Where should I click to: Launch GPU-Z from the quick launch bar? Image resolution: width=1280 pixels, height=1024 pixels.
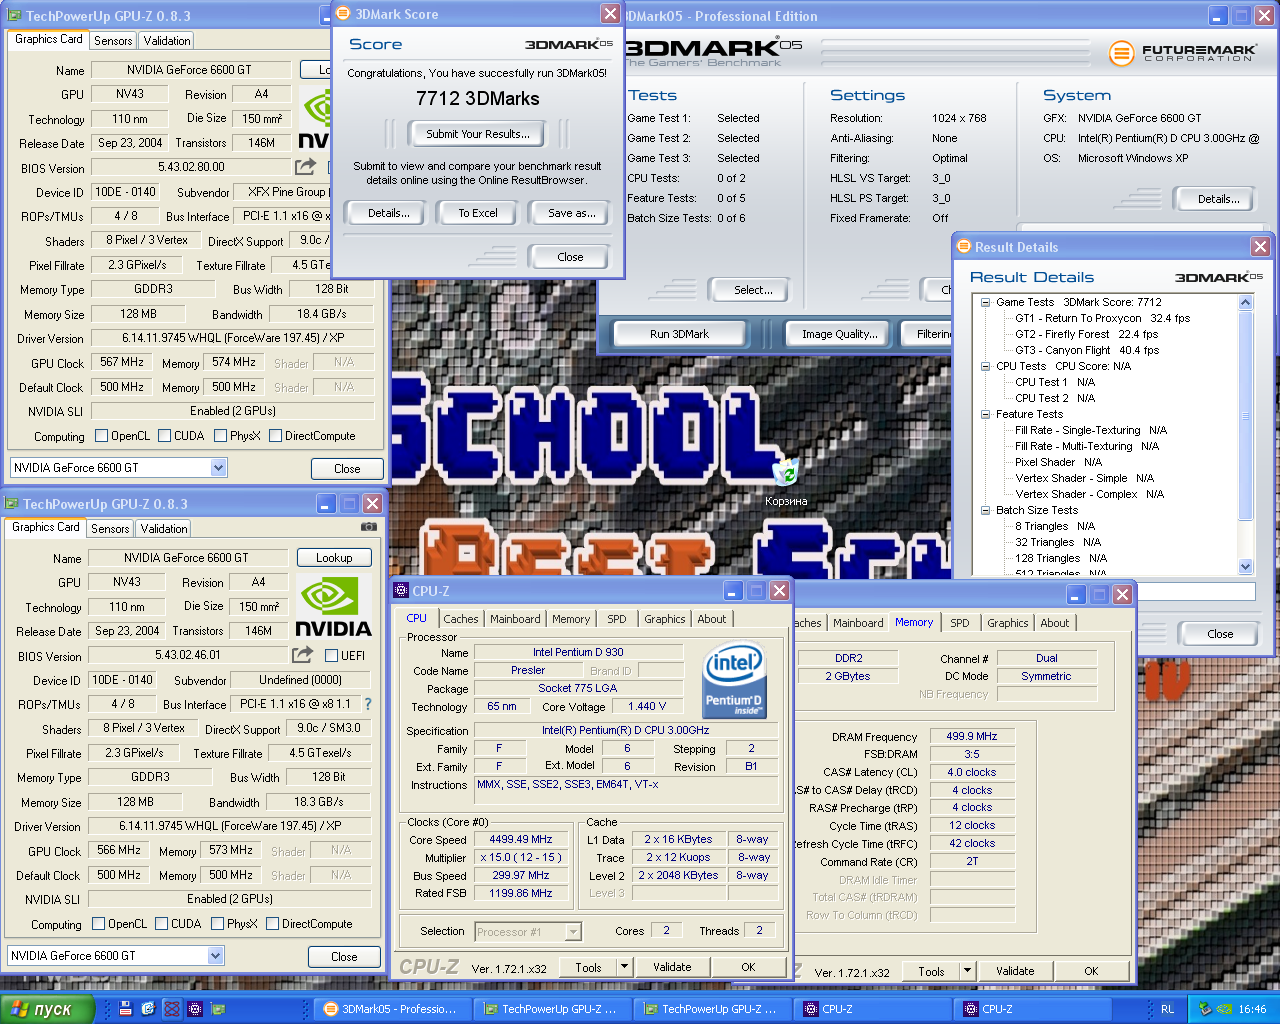[218, 1009]
